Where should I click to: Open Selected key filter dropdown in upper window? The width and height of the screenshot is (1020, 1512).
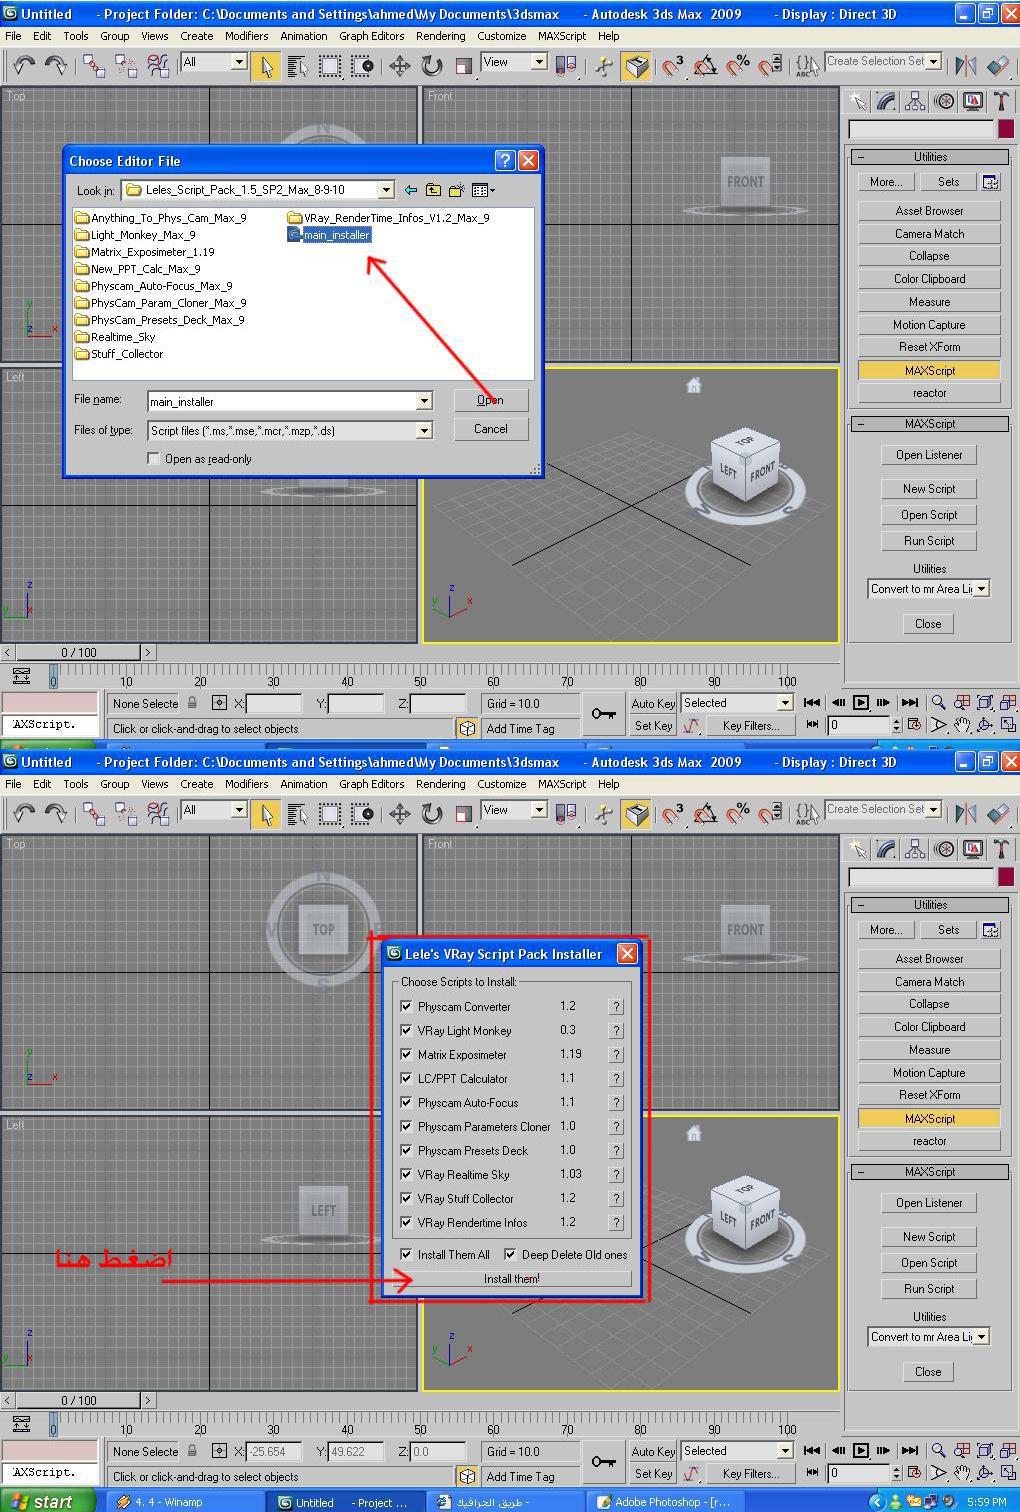point(784,703)
